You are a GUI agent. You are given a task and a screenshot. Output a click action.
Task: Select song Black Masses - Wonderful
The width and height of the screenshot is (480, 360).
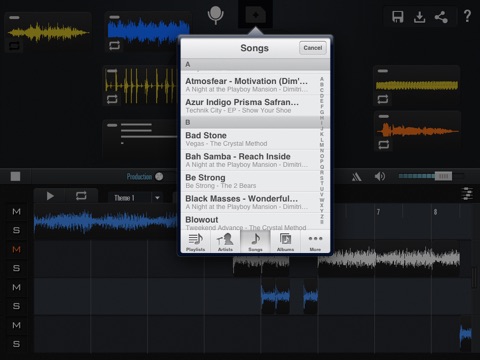pos(250,202)
